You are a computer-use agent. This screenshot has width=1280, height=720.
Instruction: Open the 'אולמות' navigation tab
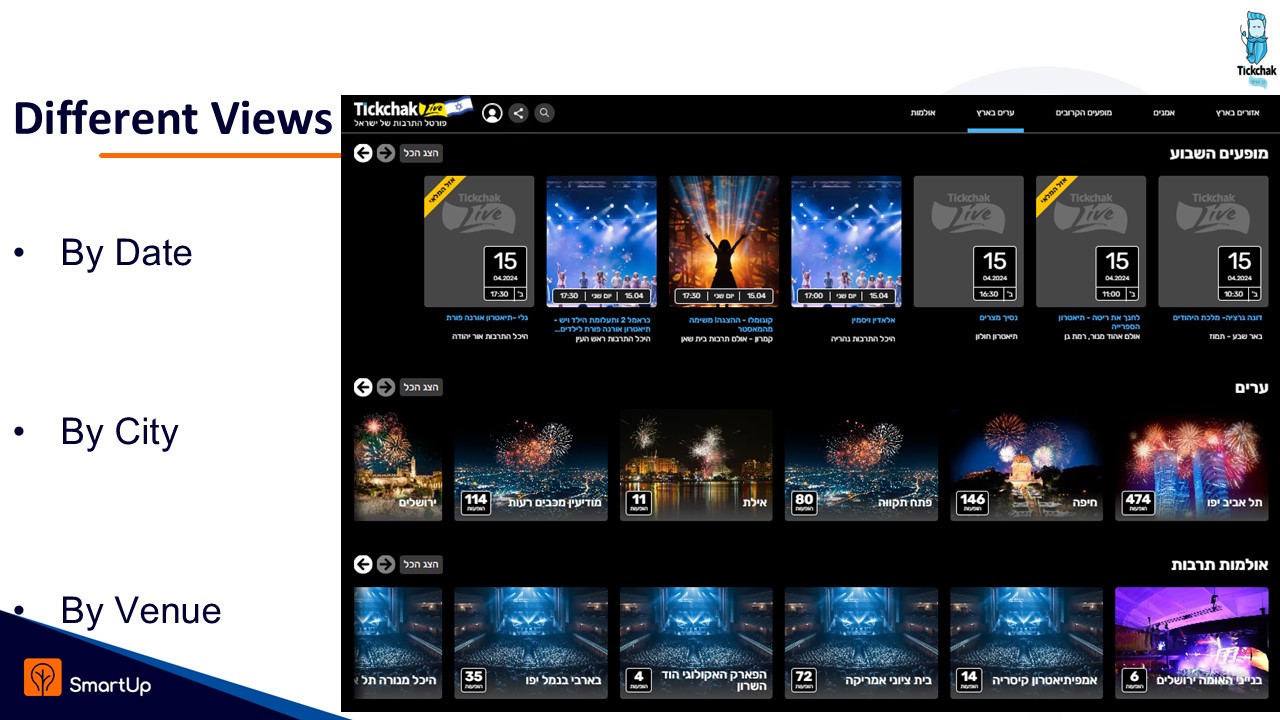(x=922, y=113)
